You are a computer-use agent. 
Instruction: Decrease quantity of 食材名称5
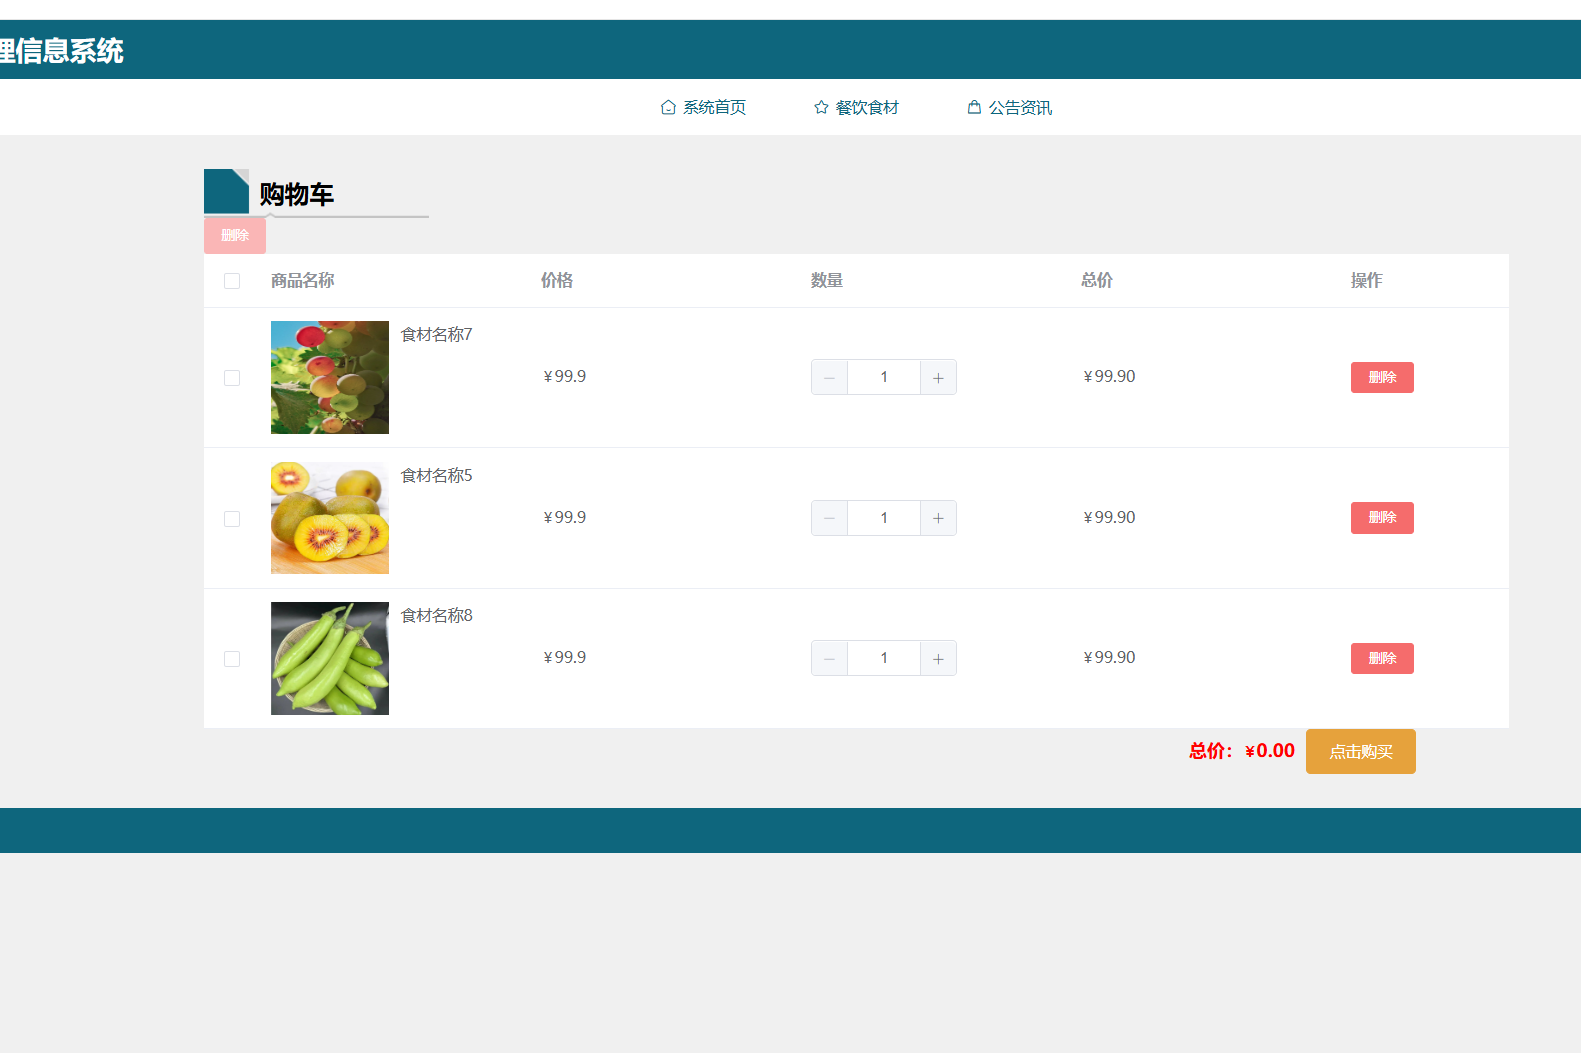[829, 518]
